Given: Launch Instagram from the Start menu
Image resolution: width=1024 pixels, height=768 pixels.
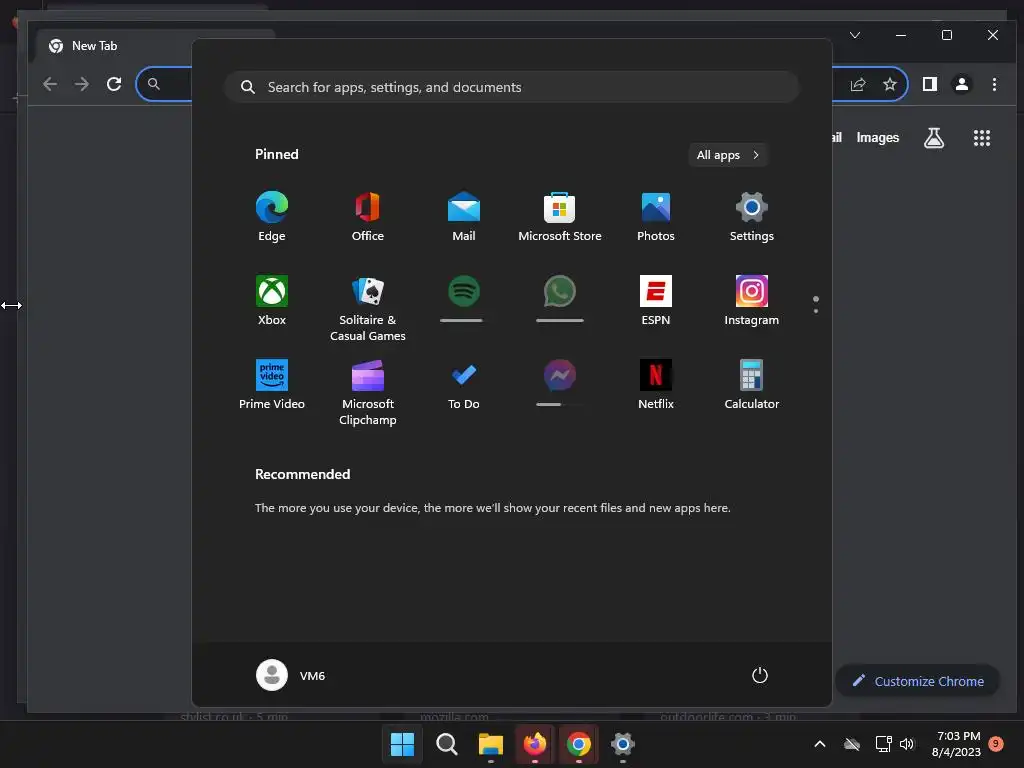Looking at the screenshot, I should click(x=752, y=300).
